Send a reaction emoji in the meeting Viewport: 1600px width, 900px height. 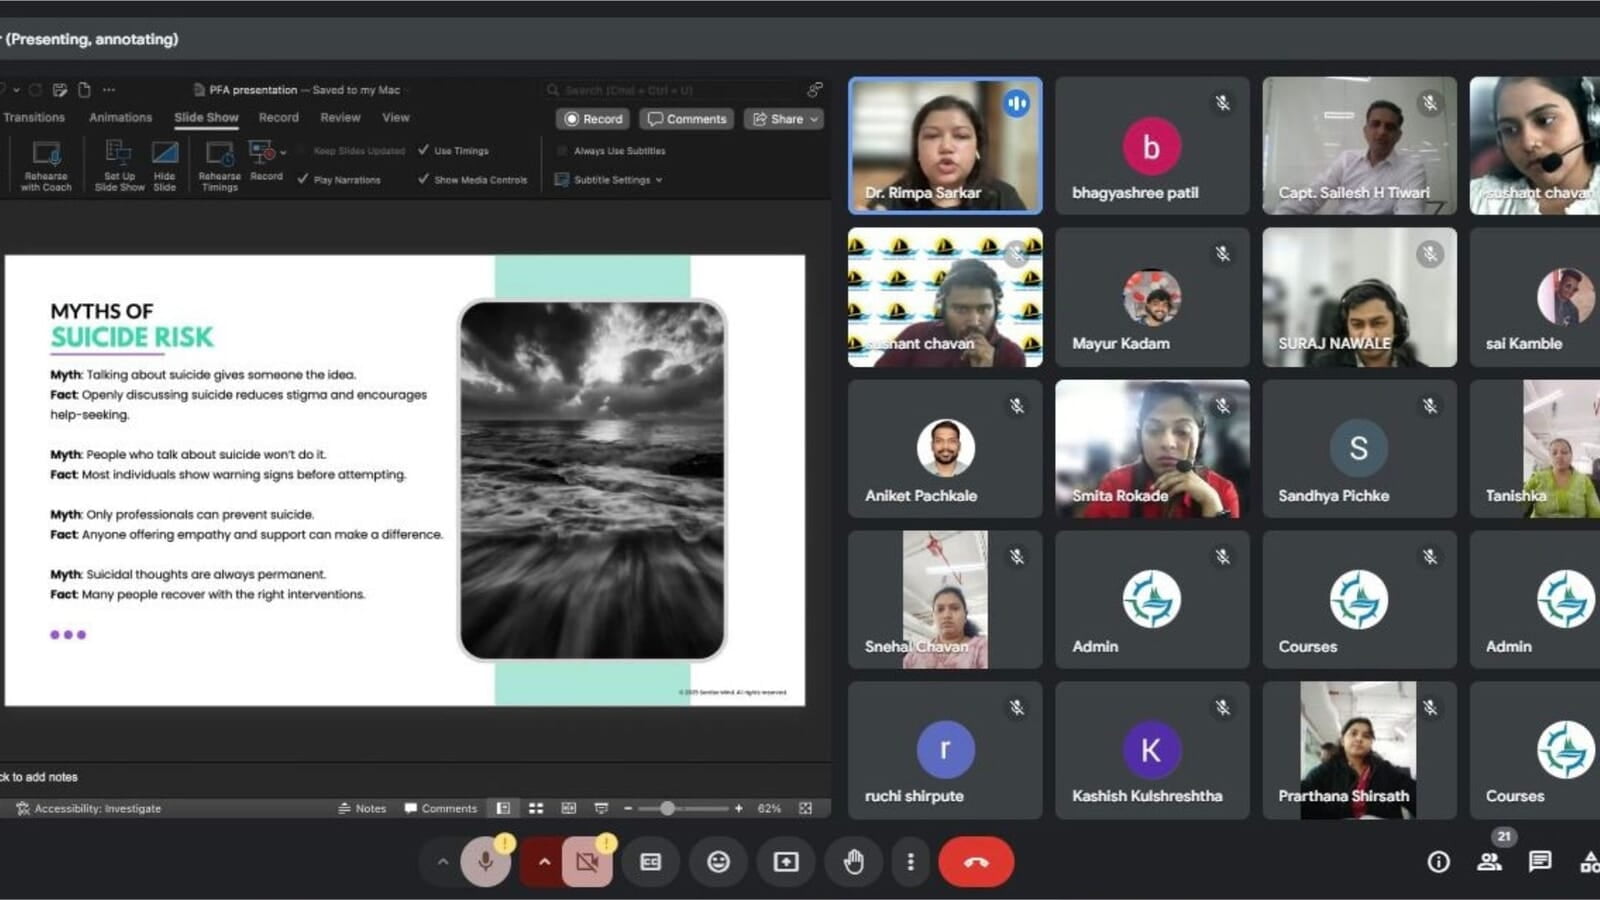(x=718, y=862)
